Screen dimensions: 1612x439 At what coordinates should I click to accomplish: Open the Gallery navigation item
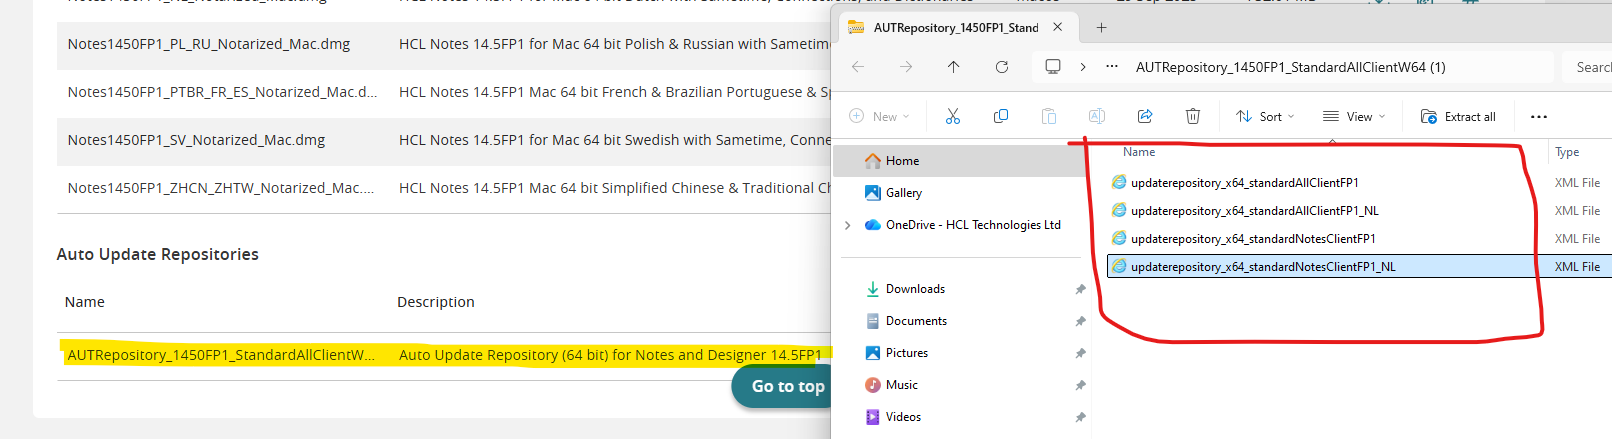click(903, 193)
